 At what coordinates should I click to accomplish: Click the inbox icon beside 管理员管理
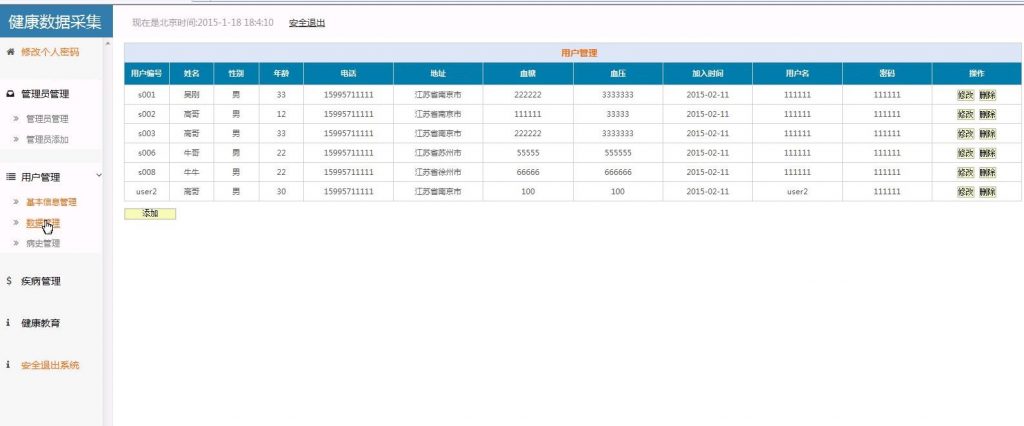point(10,94)
